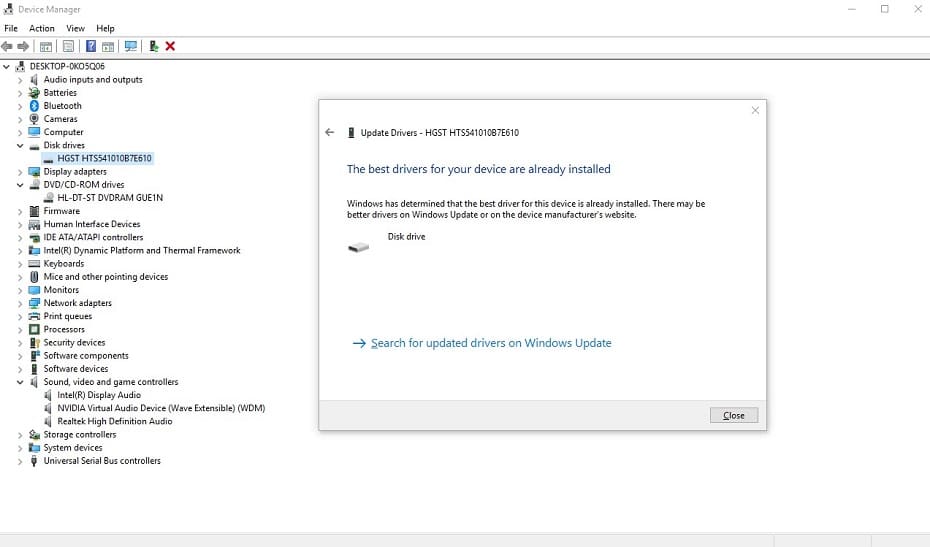Click the blue Help question mark icon
The width and height of the screenshot is (930, 547).
91,46
